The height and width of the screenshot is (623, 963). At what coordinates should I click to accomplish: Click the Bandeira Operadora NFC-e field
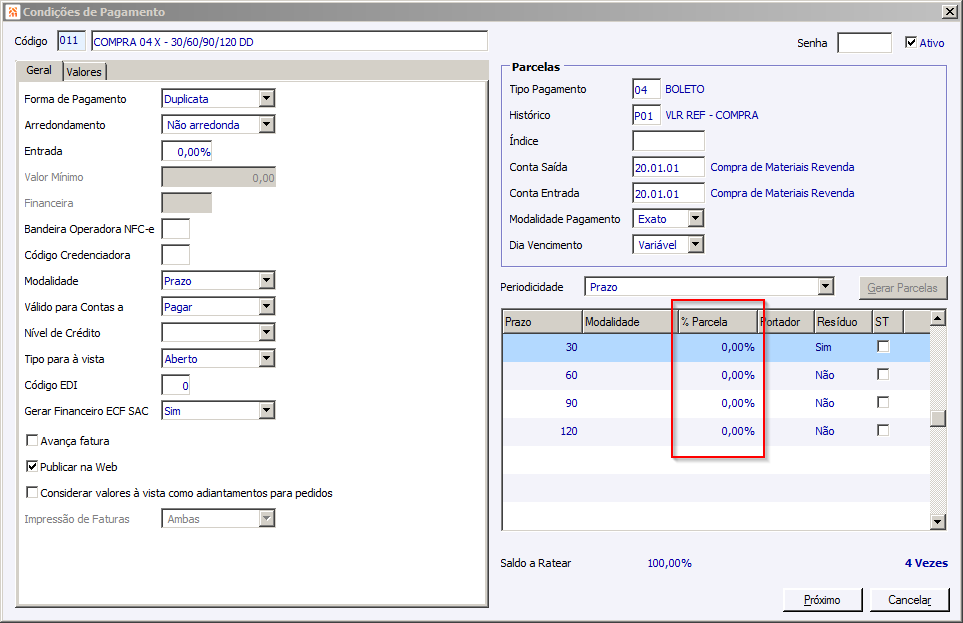point(176,229)
